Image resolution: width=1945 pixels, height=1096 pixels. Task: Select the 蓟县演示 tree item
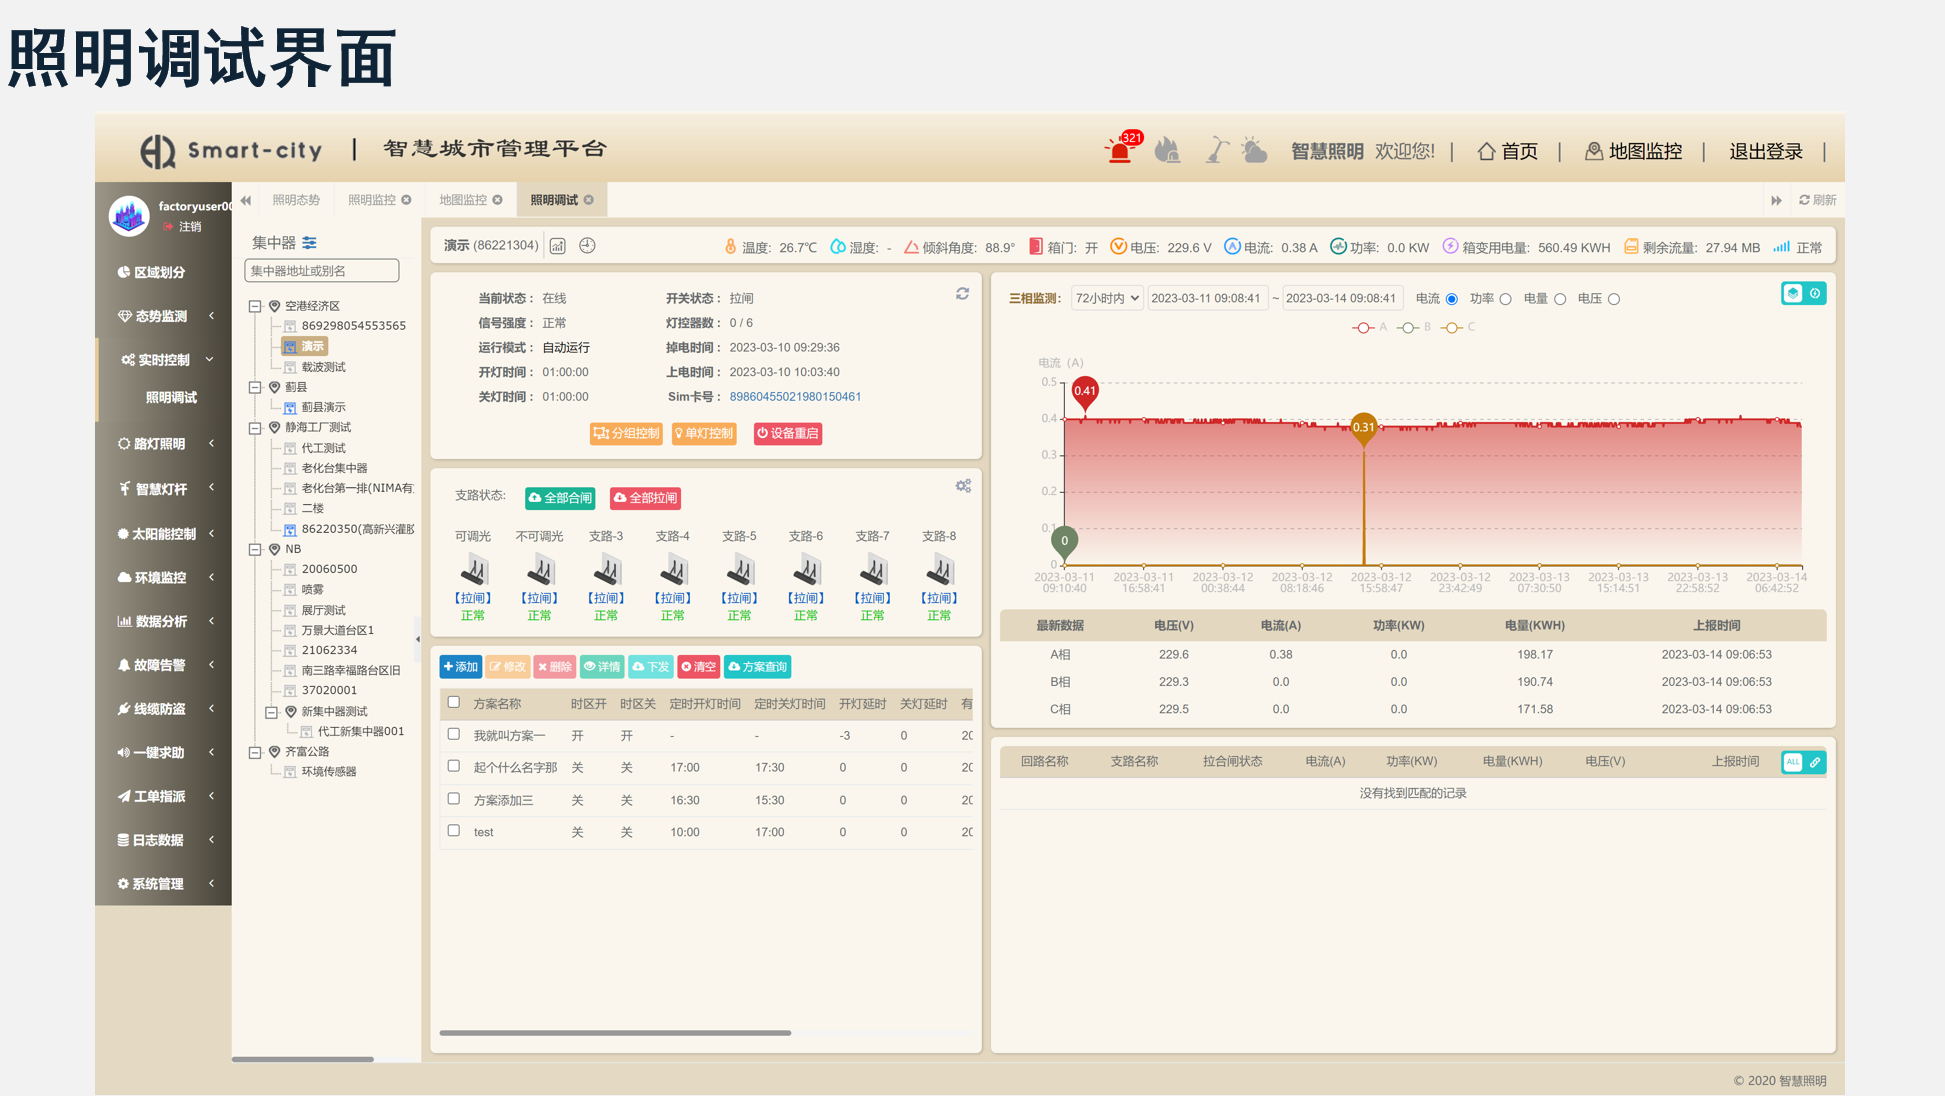click(323, 407)
